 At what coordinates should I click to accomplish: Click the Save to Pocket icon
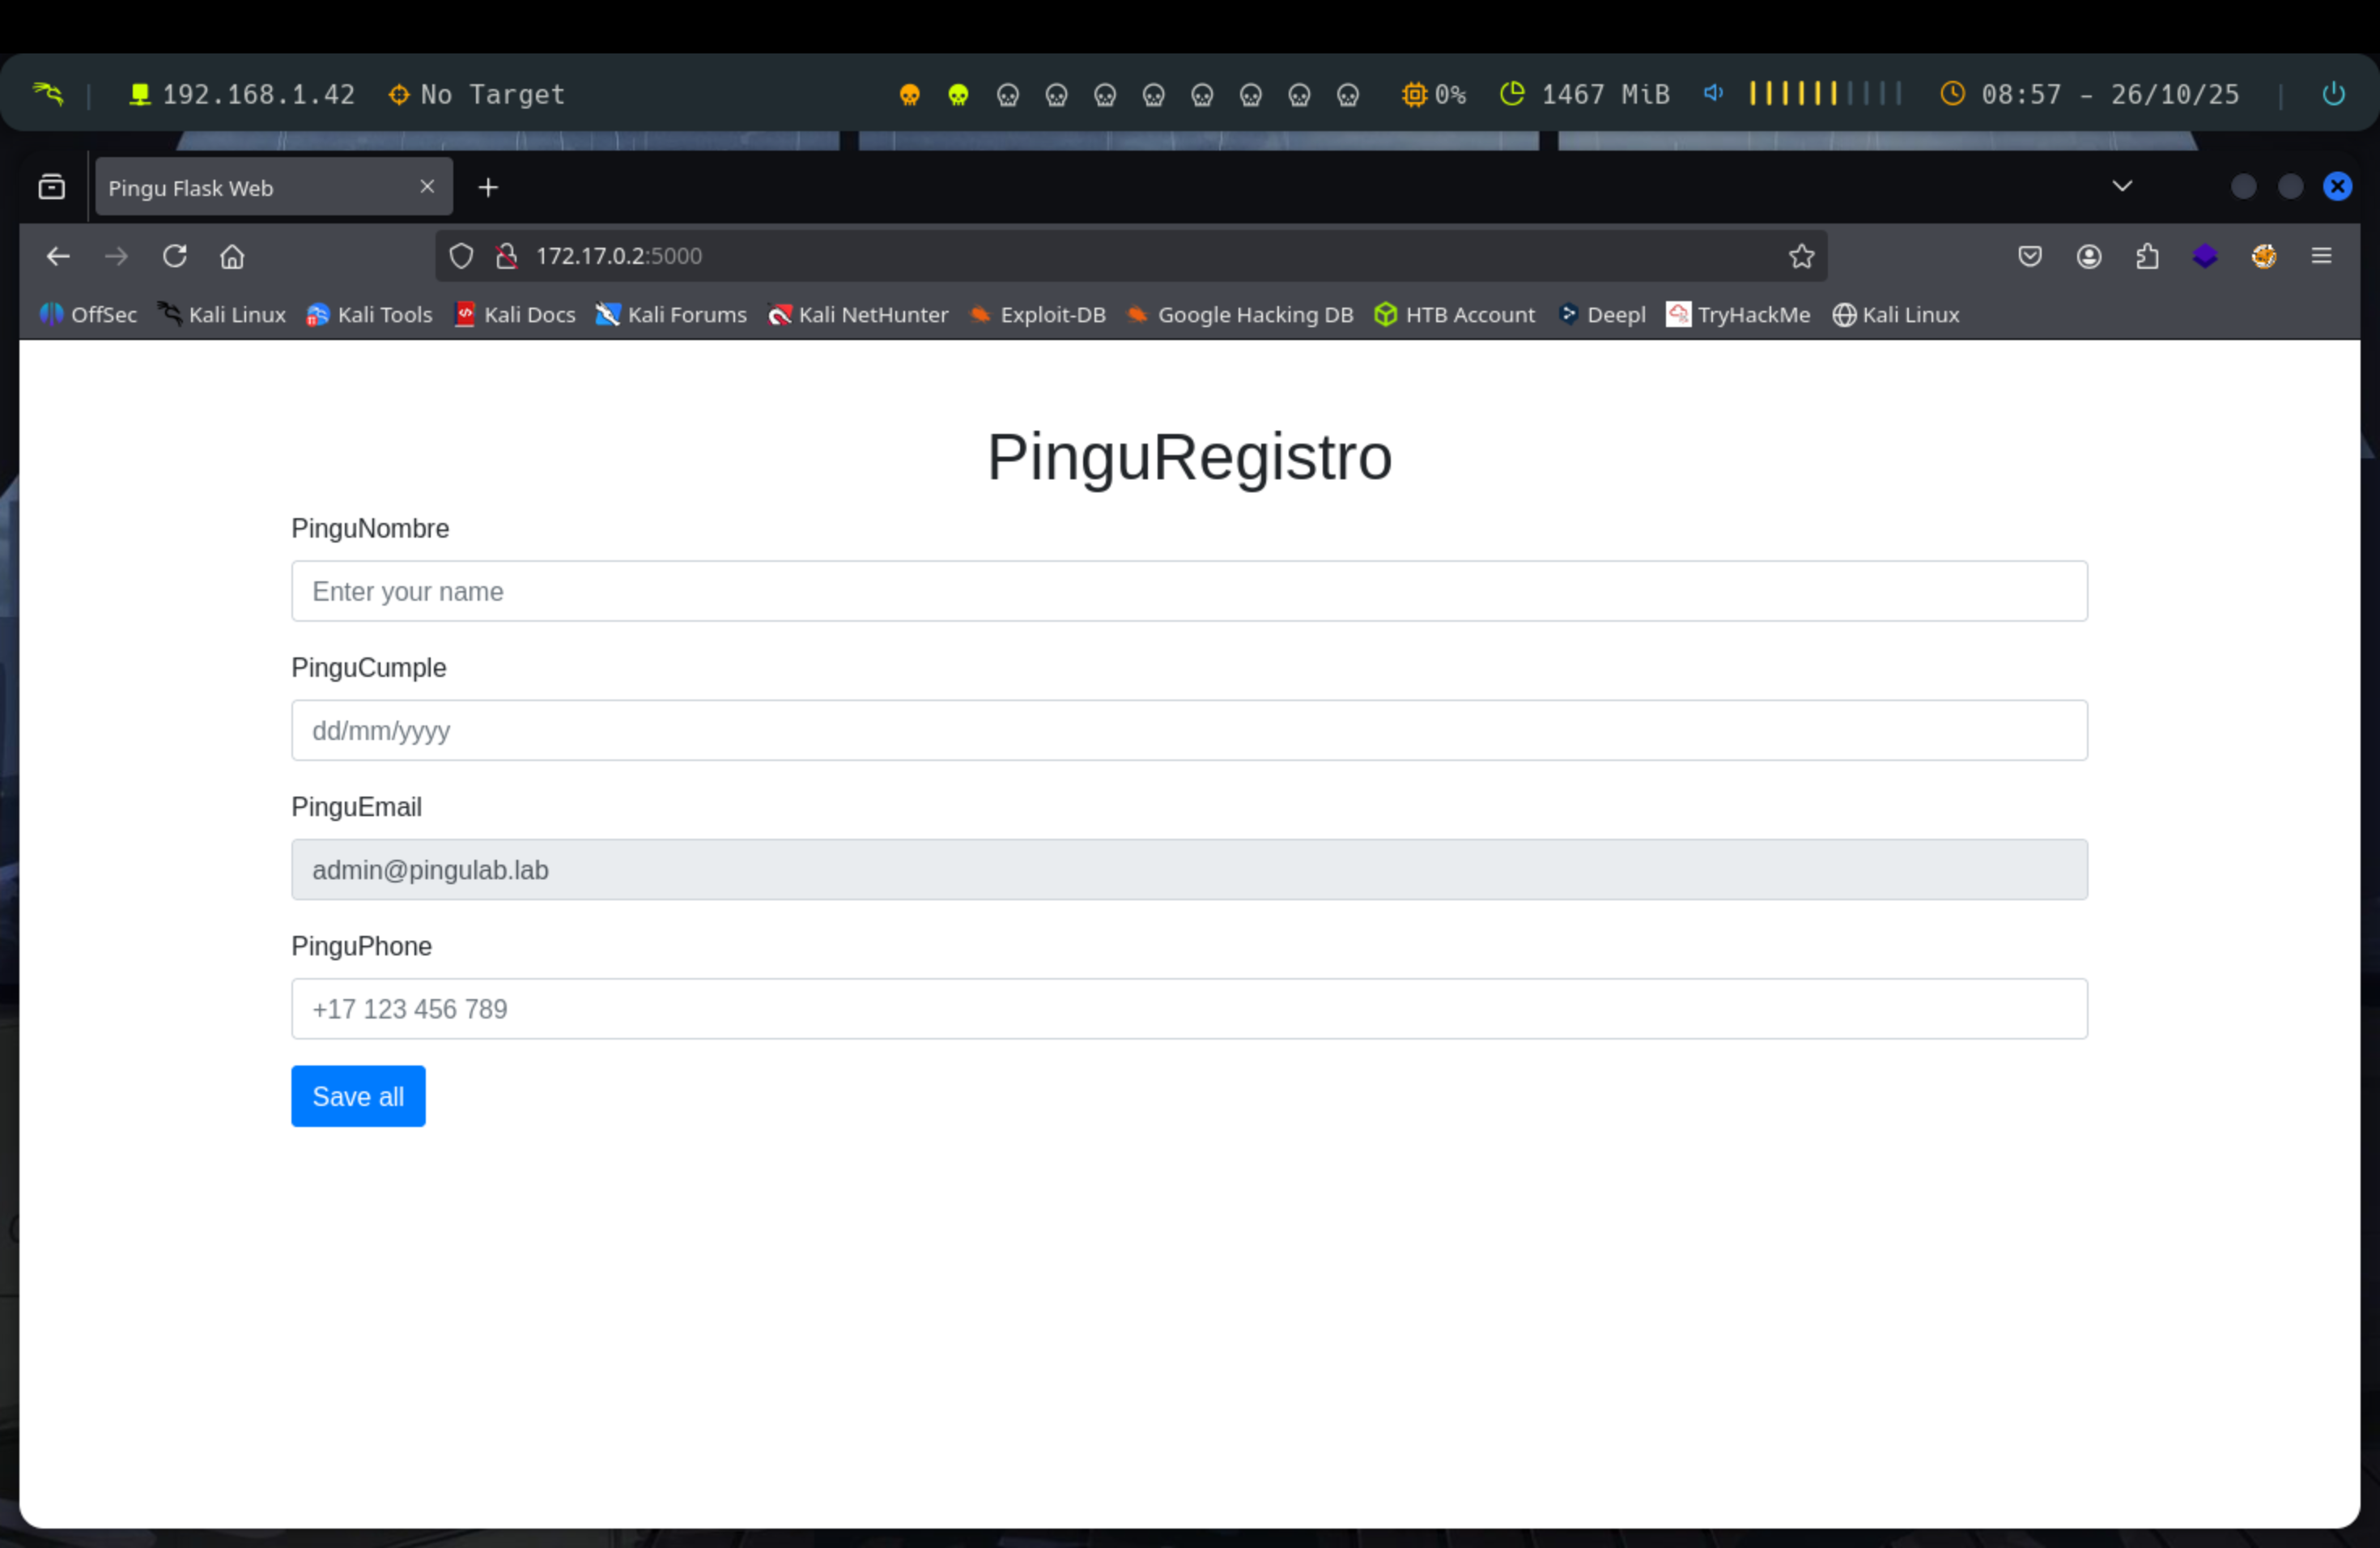(2029, 256)
